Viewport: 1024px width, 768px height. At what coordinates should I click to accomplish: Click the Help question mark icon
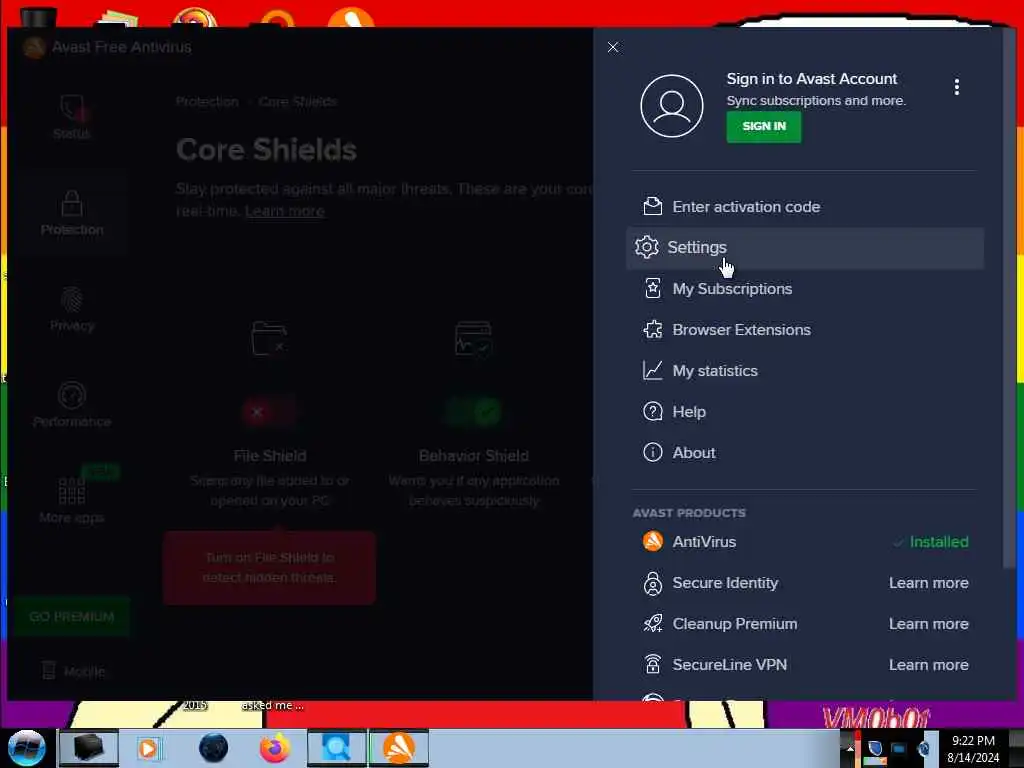[652, 411]
